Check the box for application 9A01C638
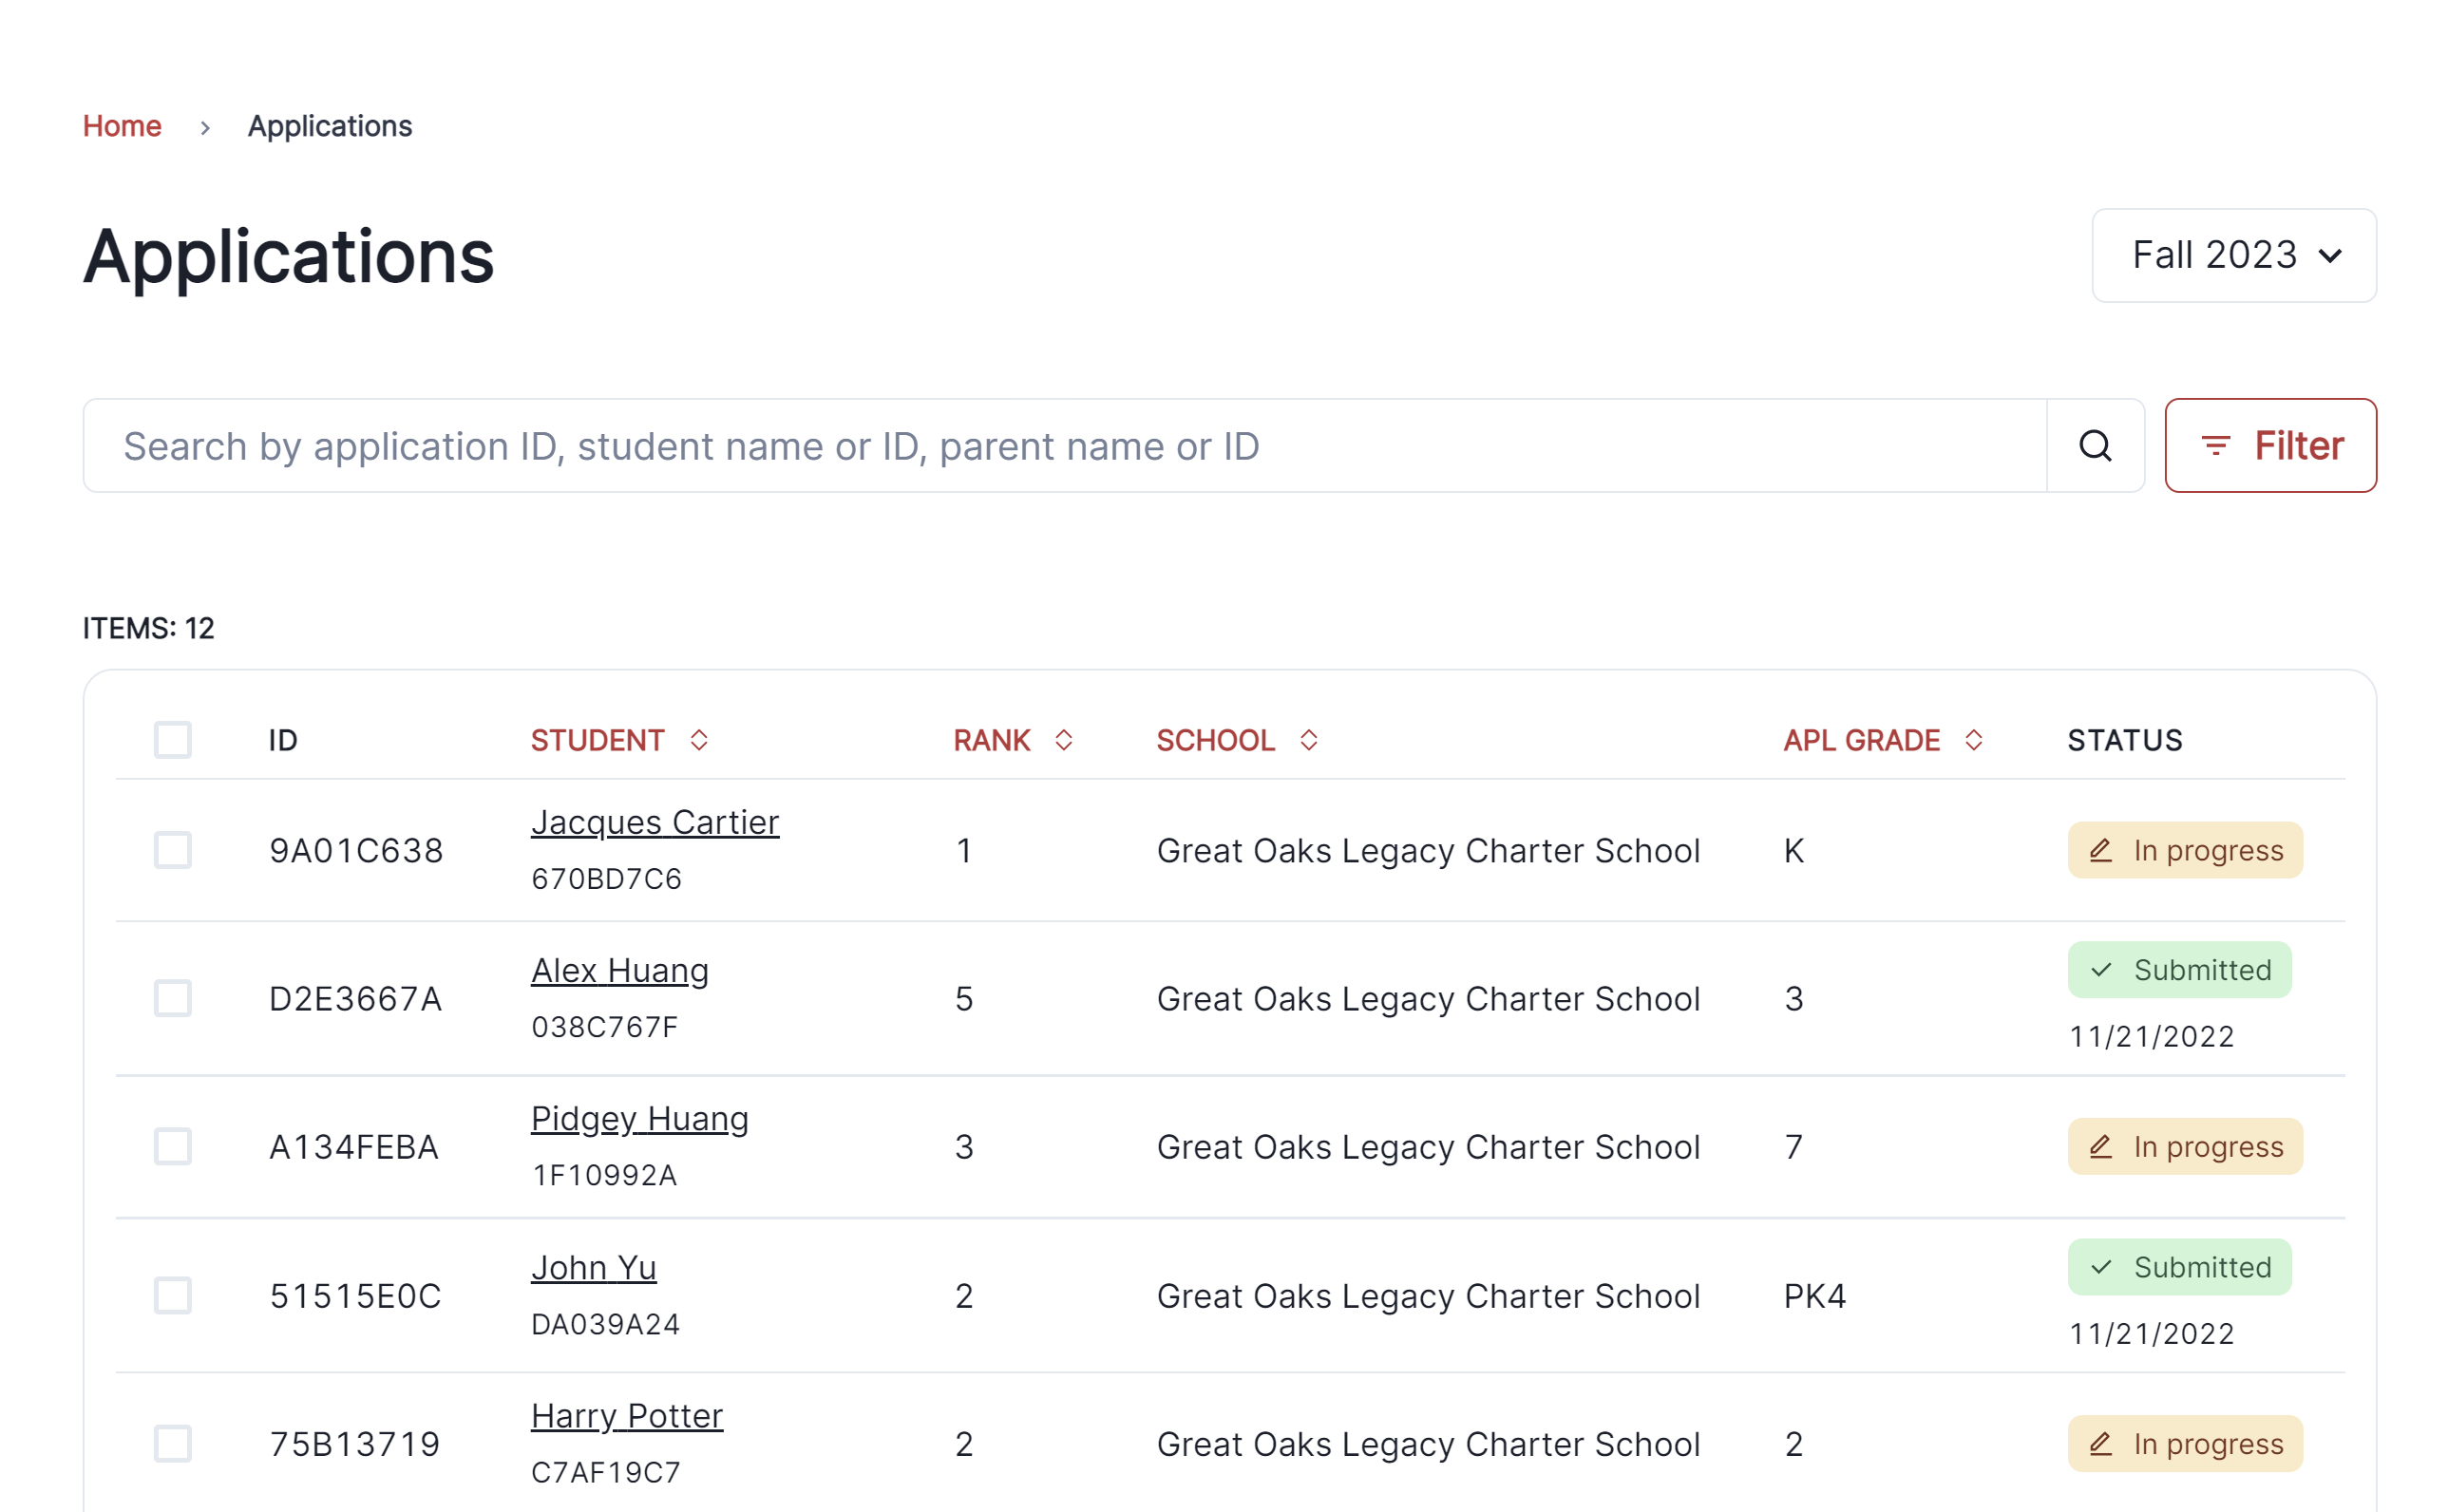Image resolution: width=2448 pixels, height=1512 pixels. 173,850
